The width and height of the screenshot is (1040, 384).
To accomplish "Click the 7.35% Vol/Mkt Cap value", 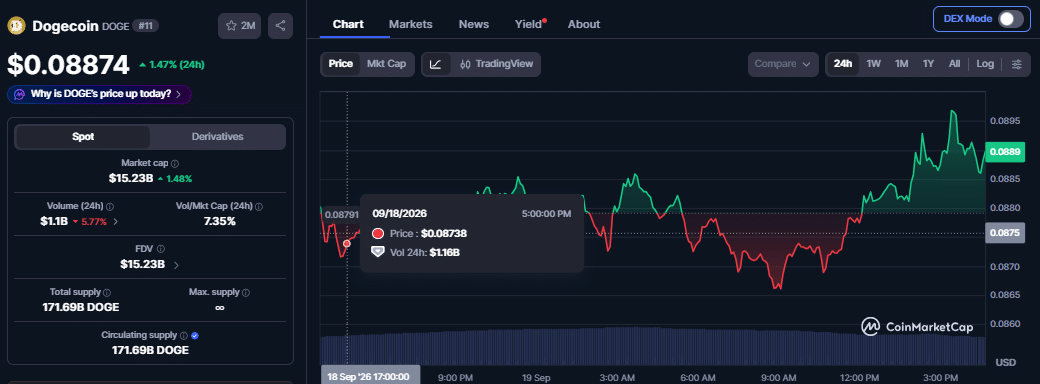I will 220,222.
